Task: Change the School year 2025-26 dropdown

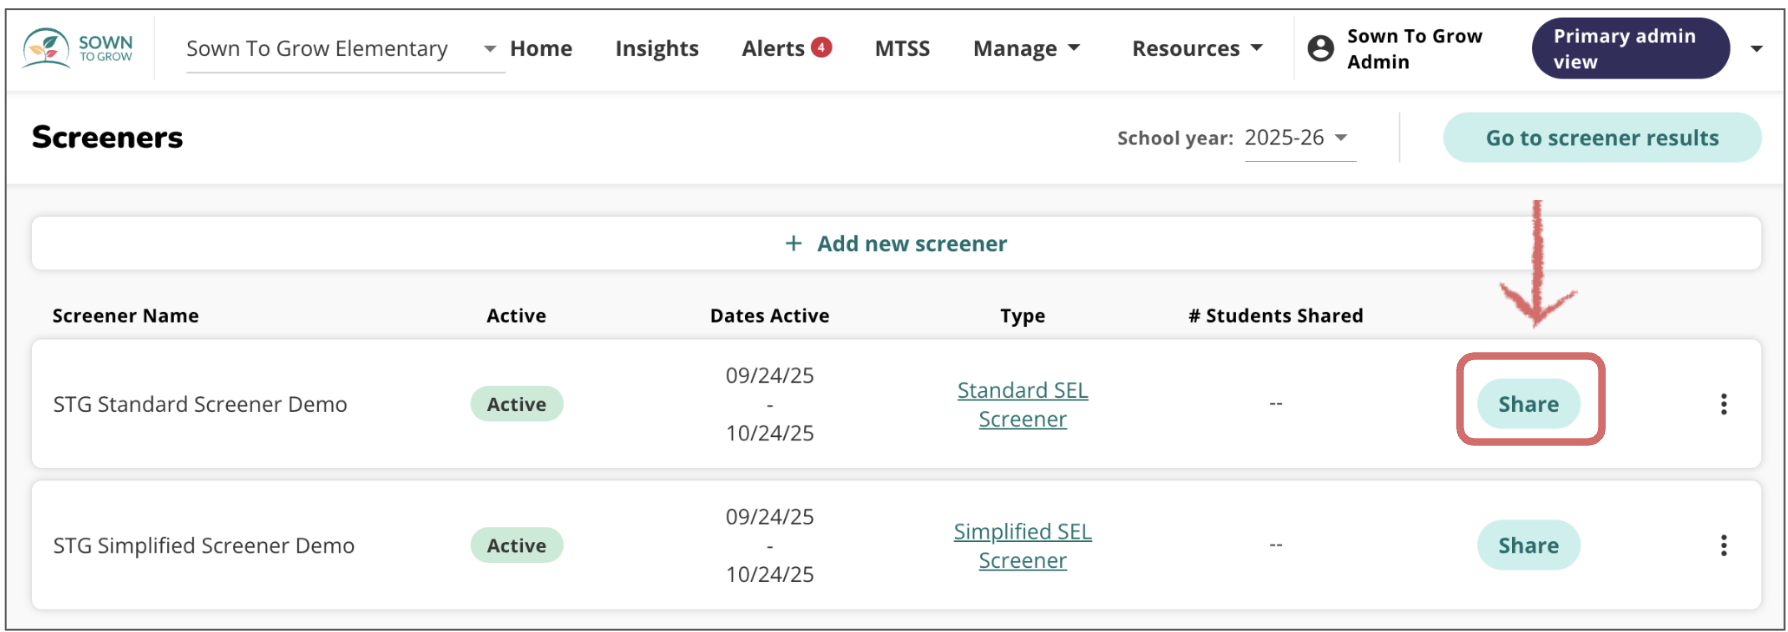Action: coord(1298,138)
